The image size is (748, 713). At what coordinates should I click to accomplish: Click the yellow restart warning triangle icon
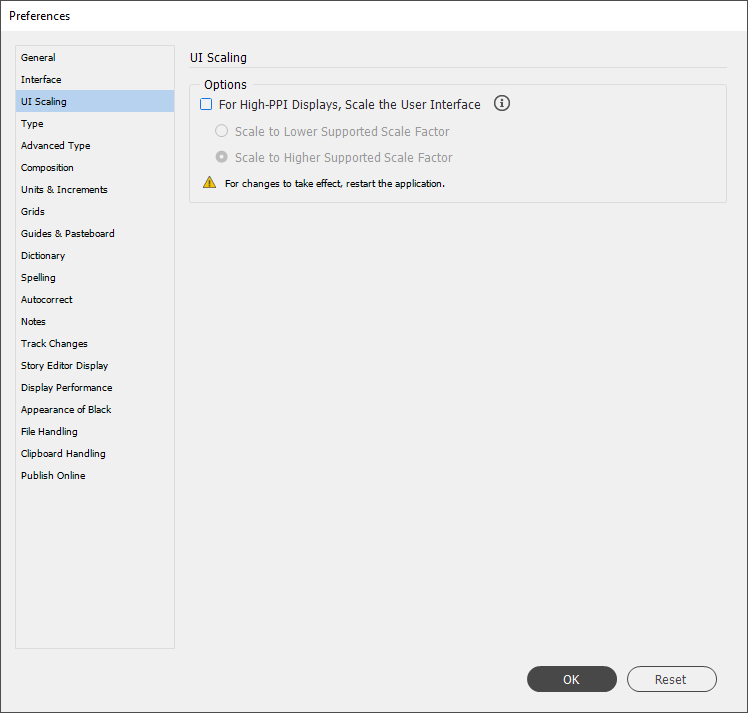coord(209,183)
